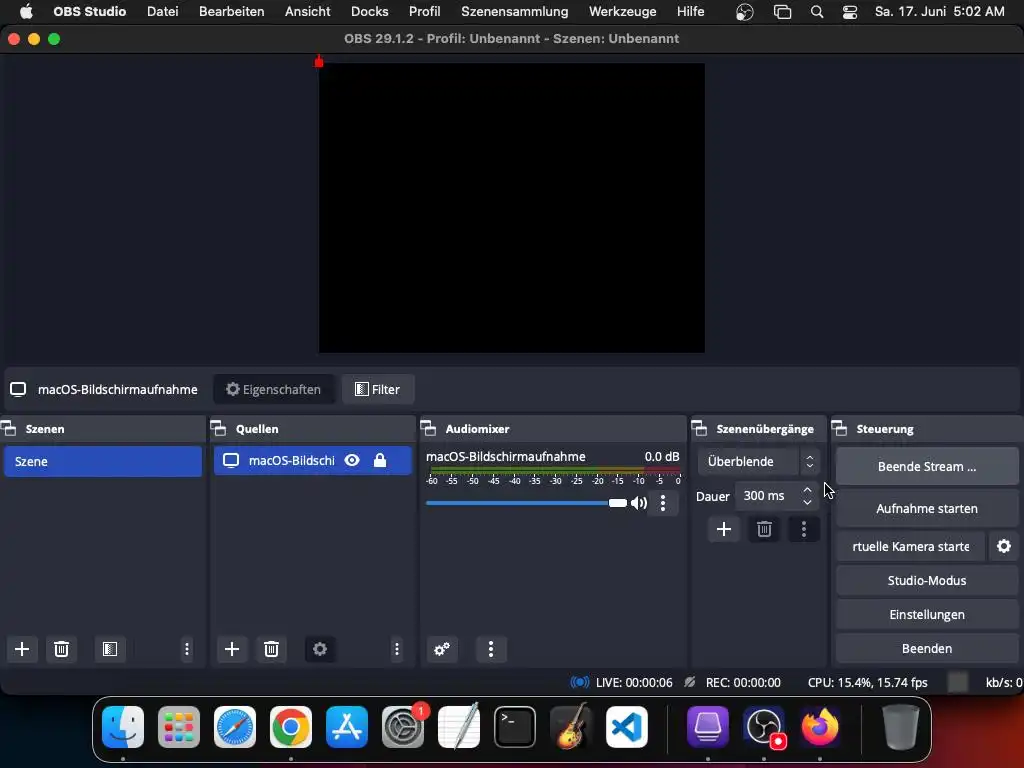Toggle lock on macOS-Bildschi source
This screenshot has width=1024, height=768.
pyautogui.click(x=380, y=460)
